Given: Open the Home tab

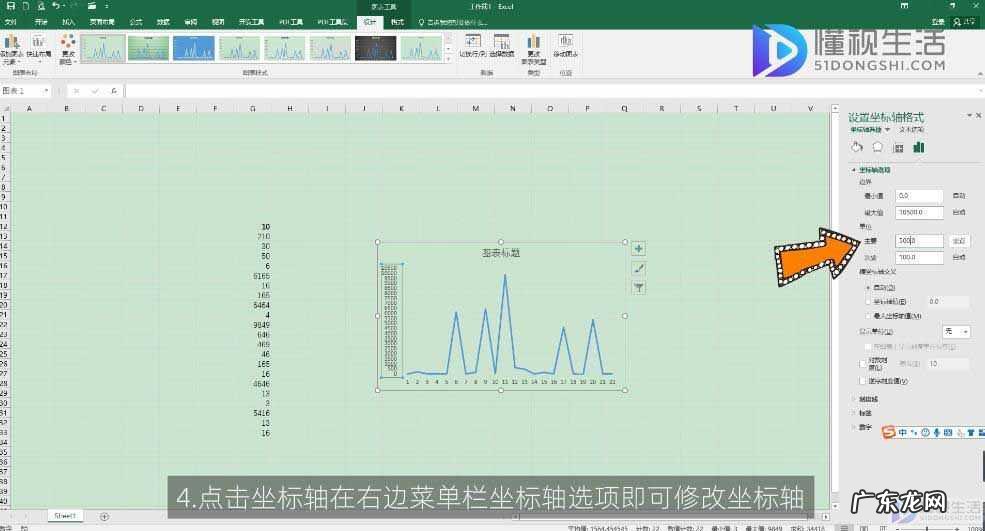Looking at the screenshot, I should tap(41, 22).
